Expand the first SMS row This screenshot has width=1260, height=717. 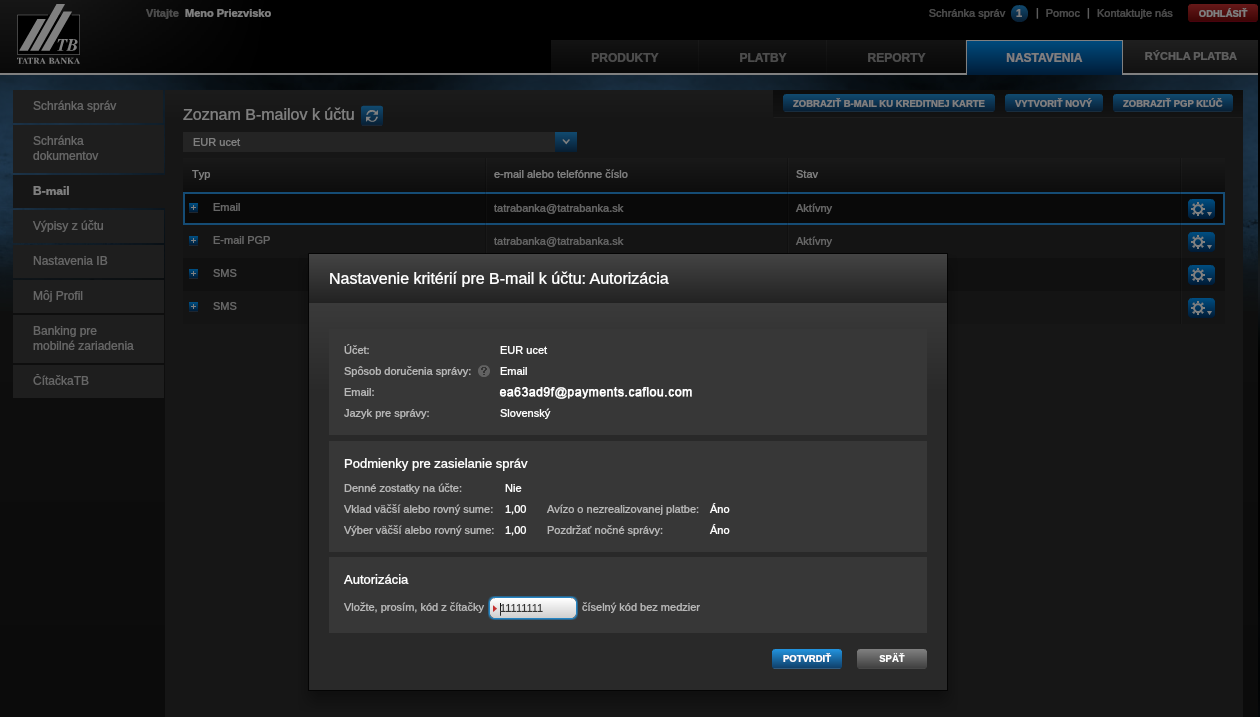(194, 273)
